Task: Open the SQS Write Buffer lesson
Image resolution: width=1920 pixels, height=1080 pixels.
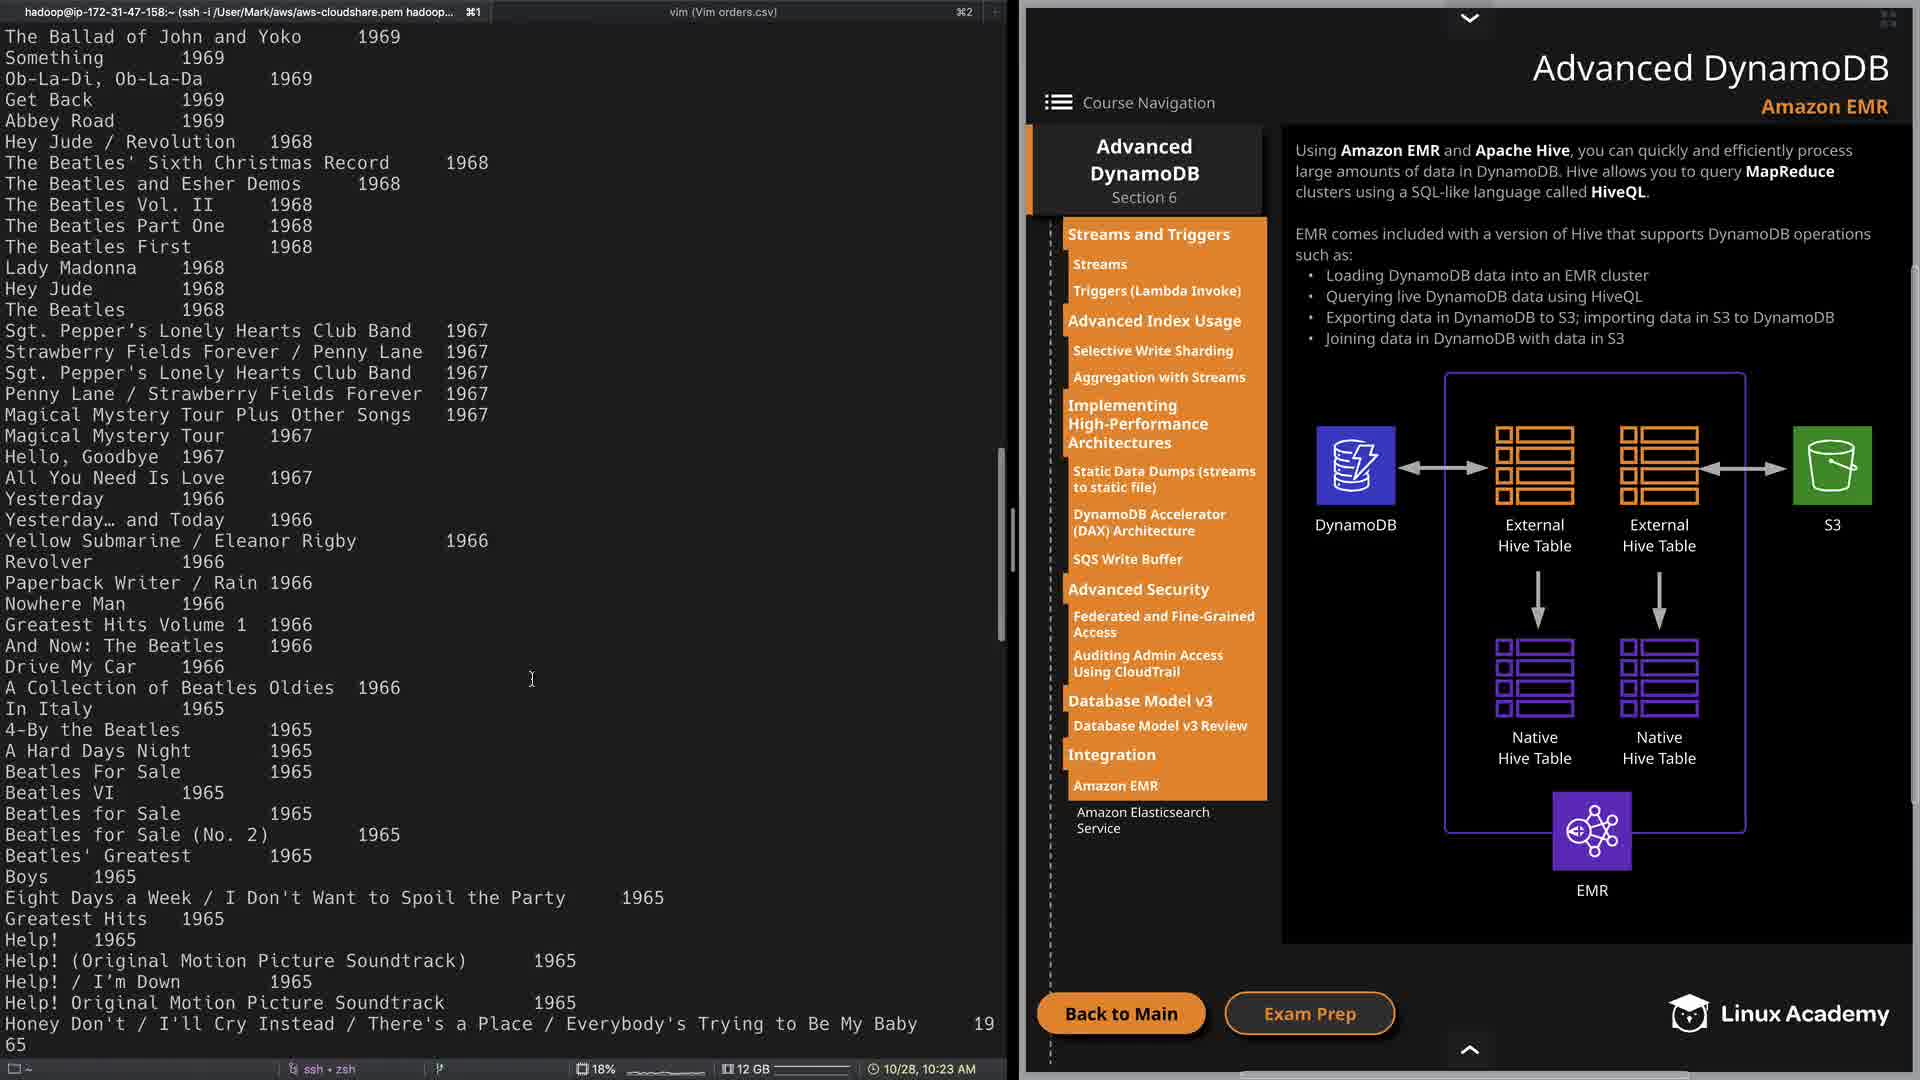Action: click(x=1127, y=559)
